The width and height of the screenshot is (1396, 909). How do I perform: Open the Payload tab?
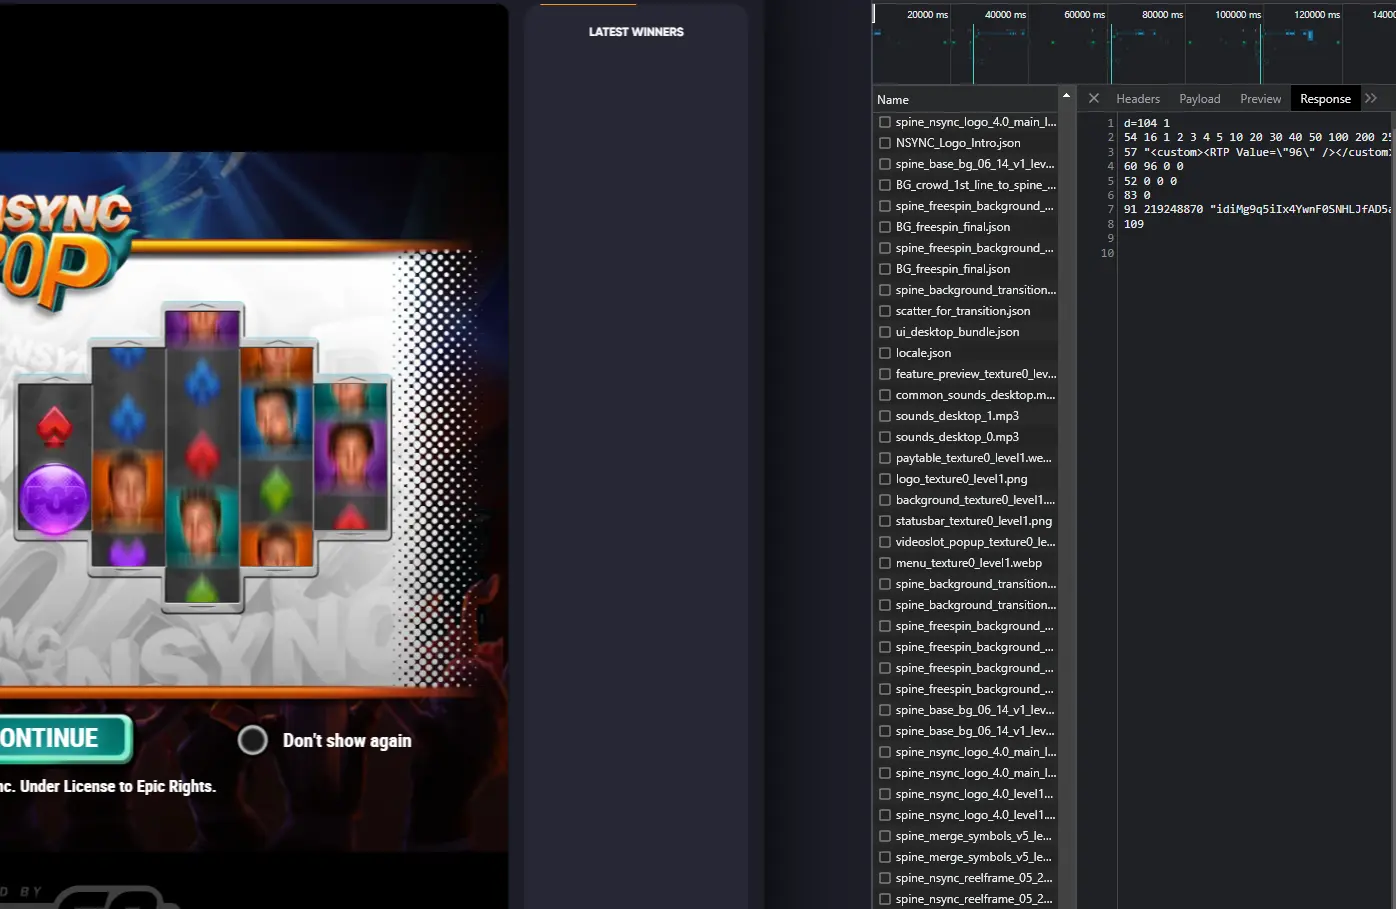1200,99
